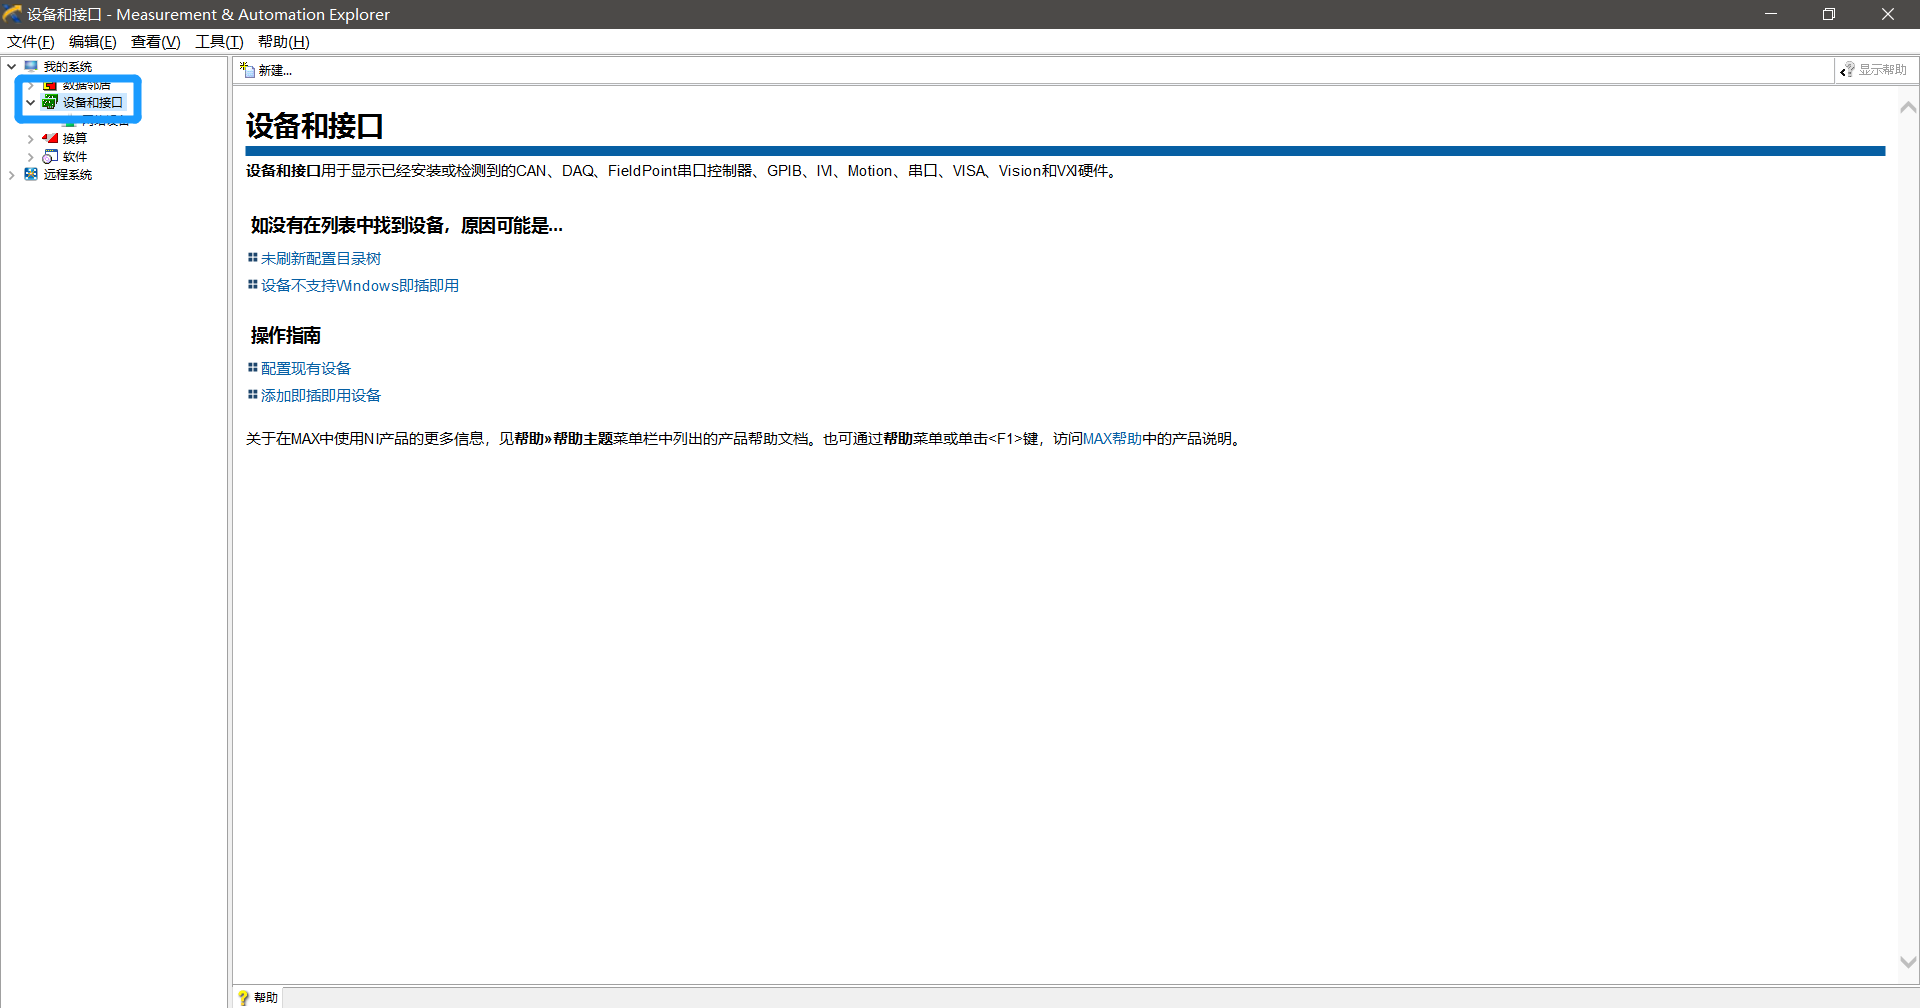Click the 数据邻居 tree icon

pos(51,85)
